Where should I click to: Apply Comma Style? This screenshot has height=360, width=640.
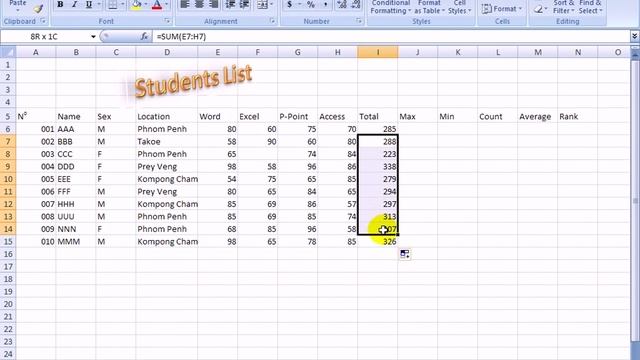coord(325,4)
